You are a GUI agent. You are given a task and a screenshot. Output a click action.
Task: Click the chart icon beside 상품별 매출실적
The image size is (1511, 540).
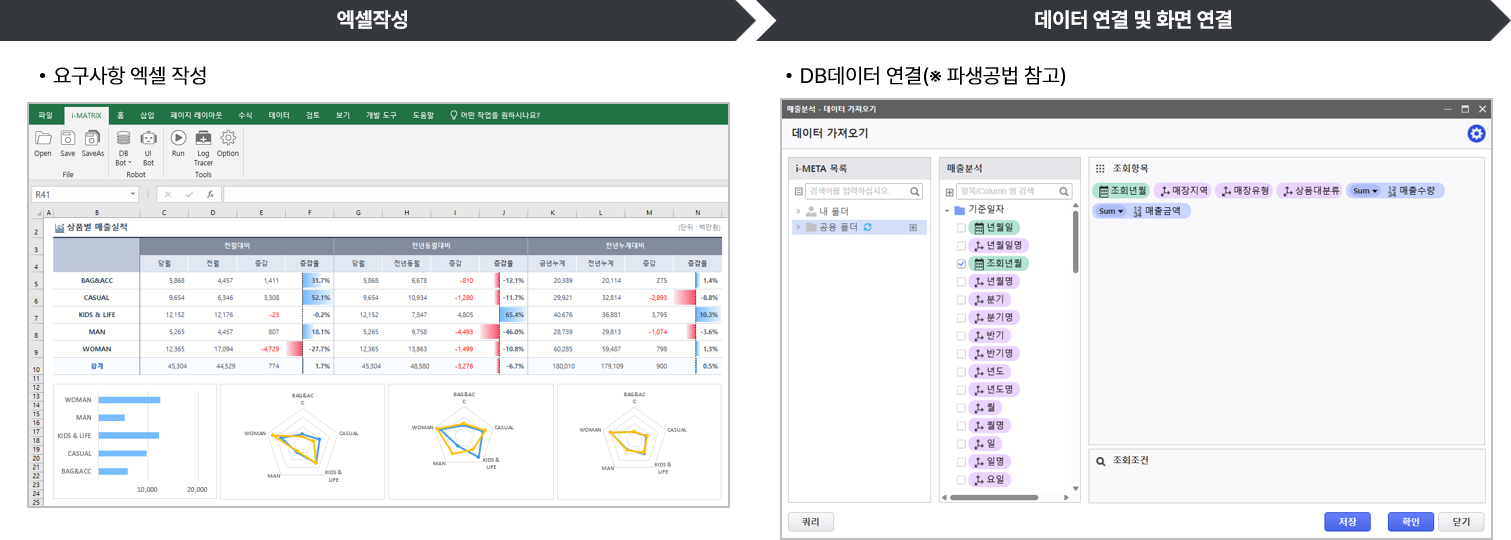pos(59,228)
